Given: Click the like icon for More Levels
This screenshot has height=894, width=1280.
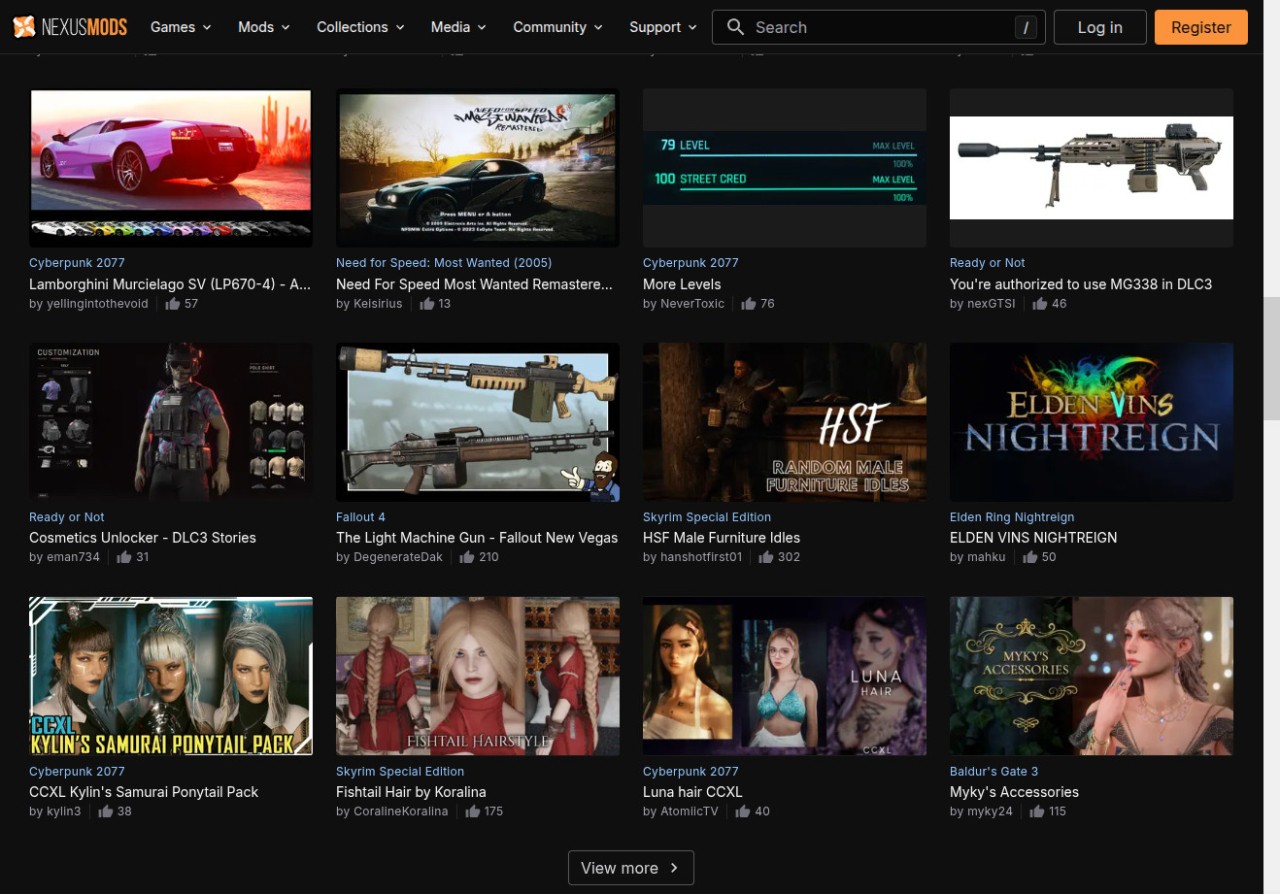Looking at the screenshot, I should (748, 303).
